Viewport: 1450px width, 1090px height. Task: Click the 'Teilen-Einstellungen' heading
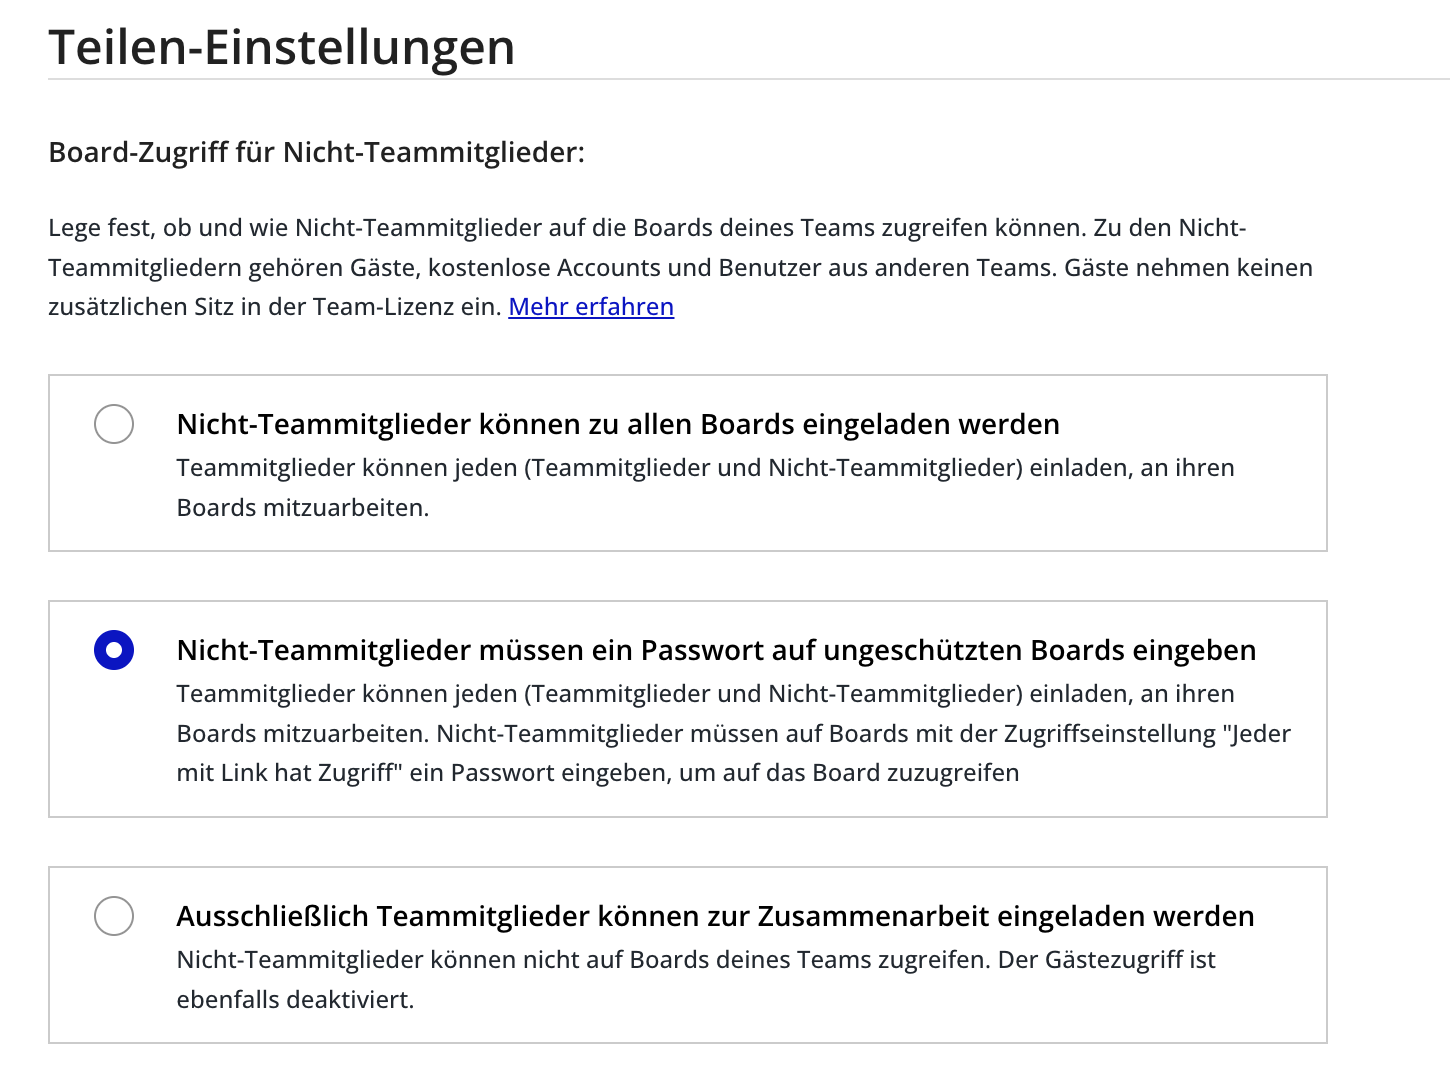coord(283,46)
